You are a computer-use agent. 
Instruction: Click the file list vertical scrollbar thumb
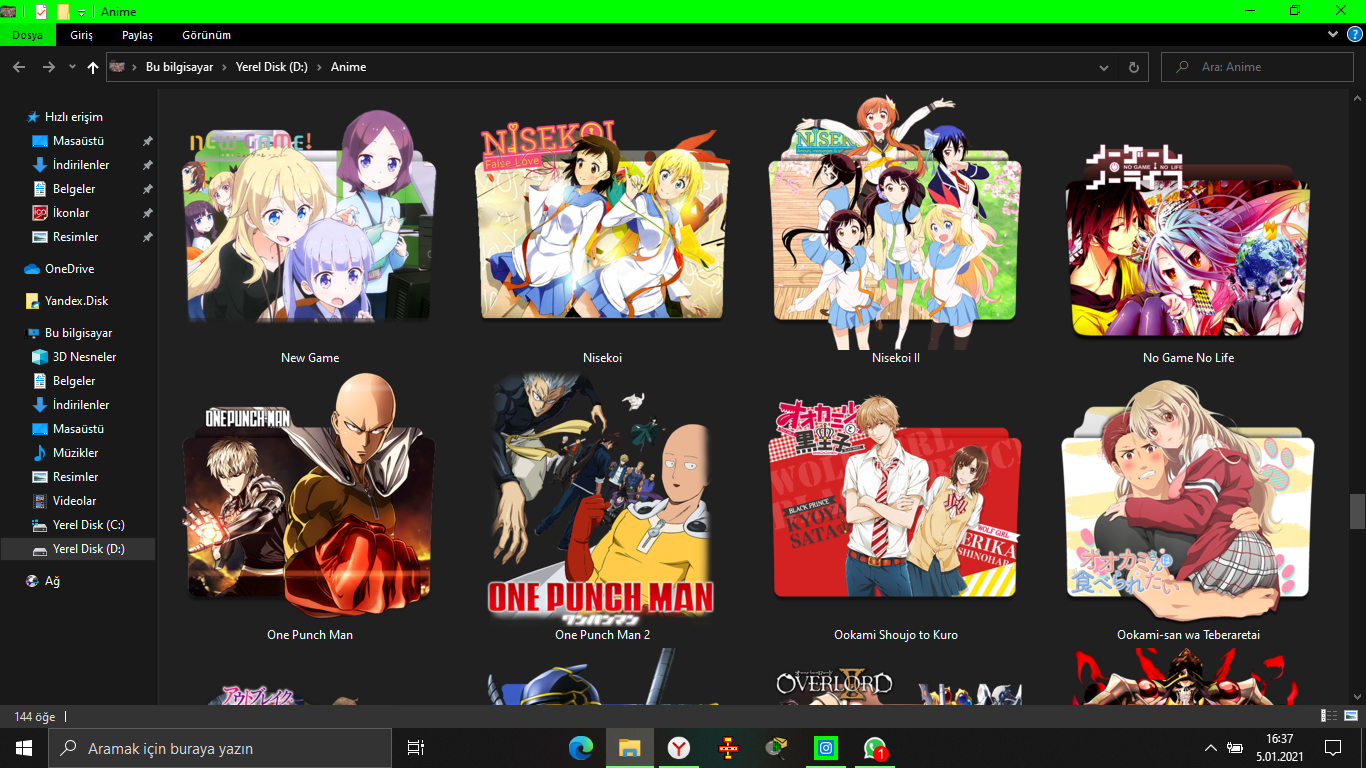[1357, 510]
